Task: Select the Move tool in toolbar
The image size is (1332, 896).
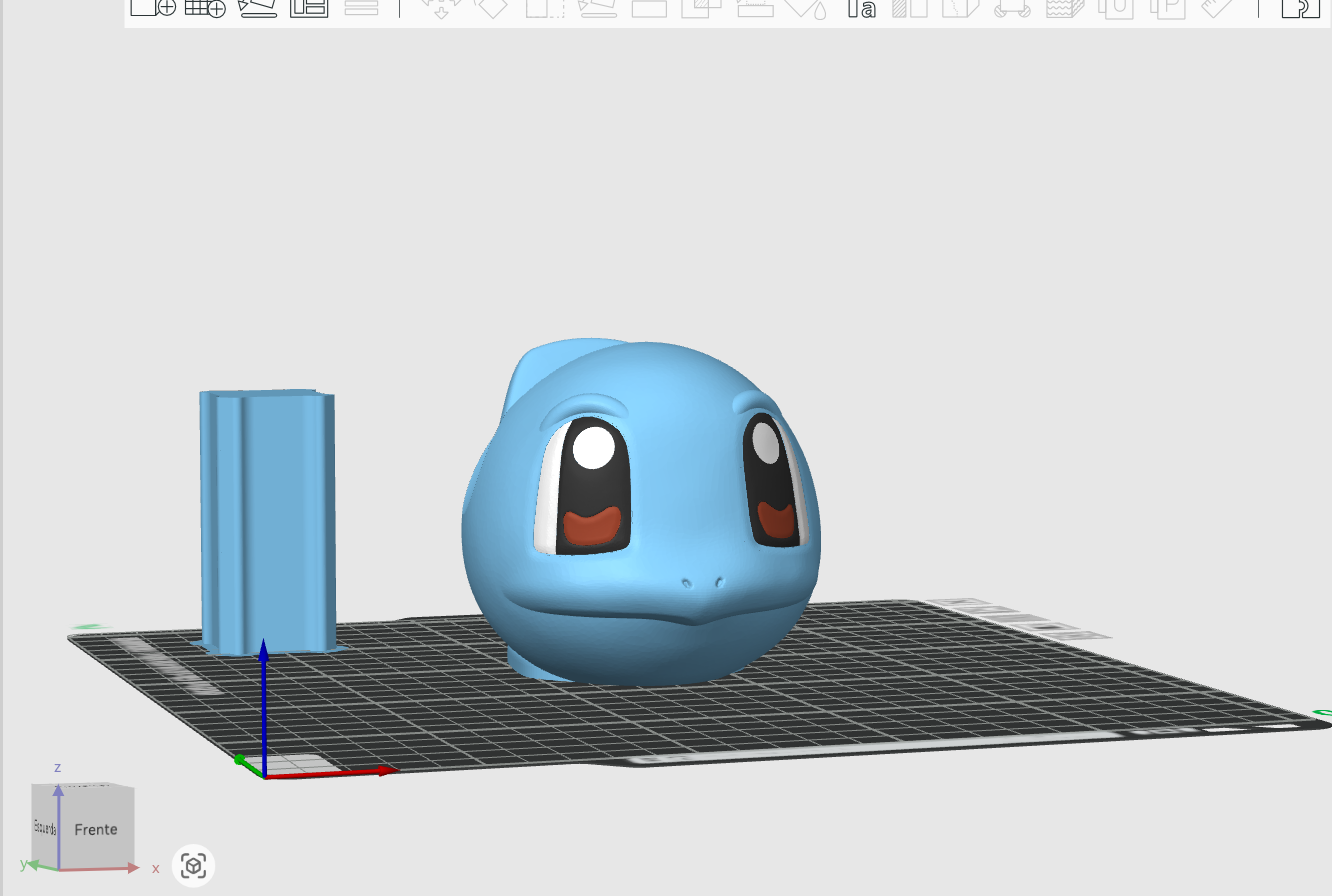Action: click(x=439, y=7)
